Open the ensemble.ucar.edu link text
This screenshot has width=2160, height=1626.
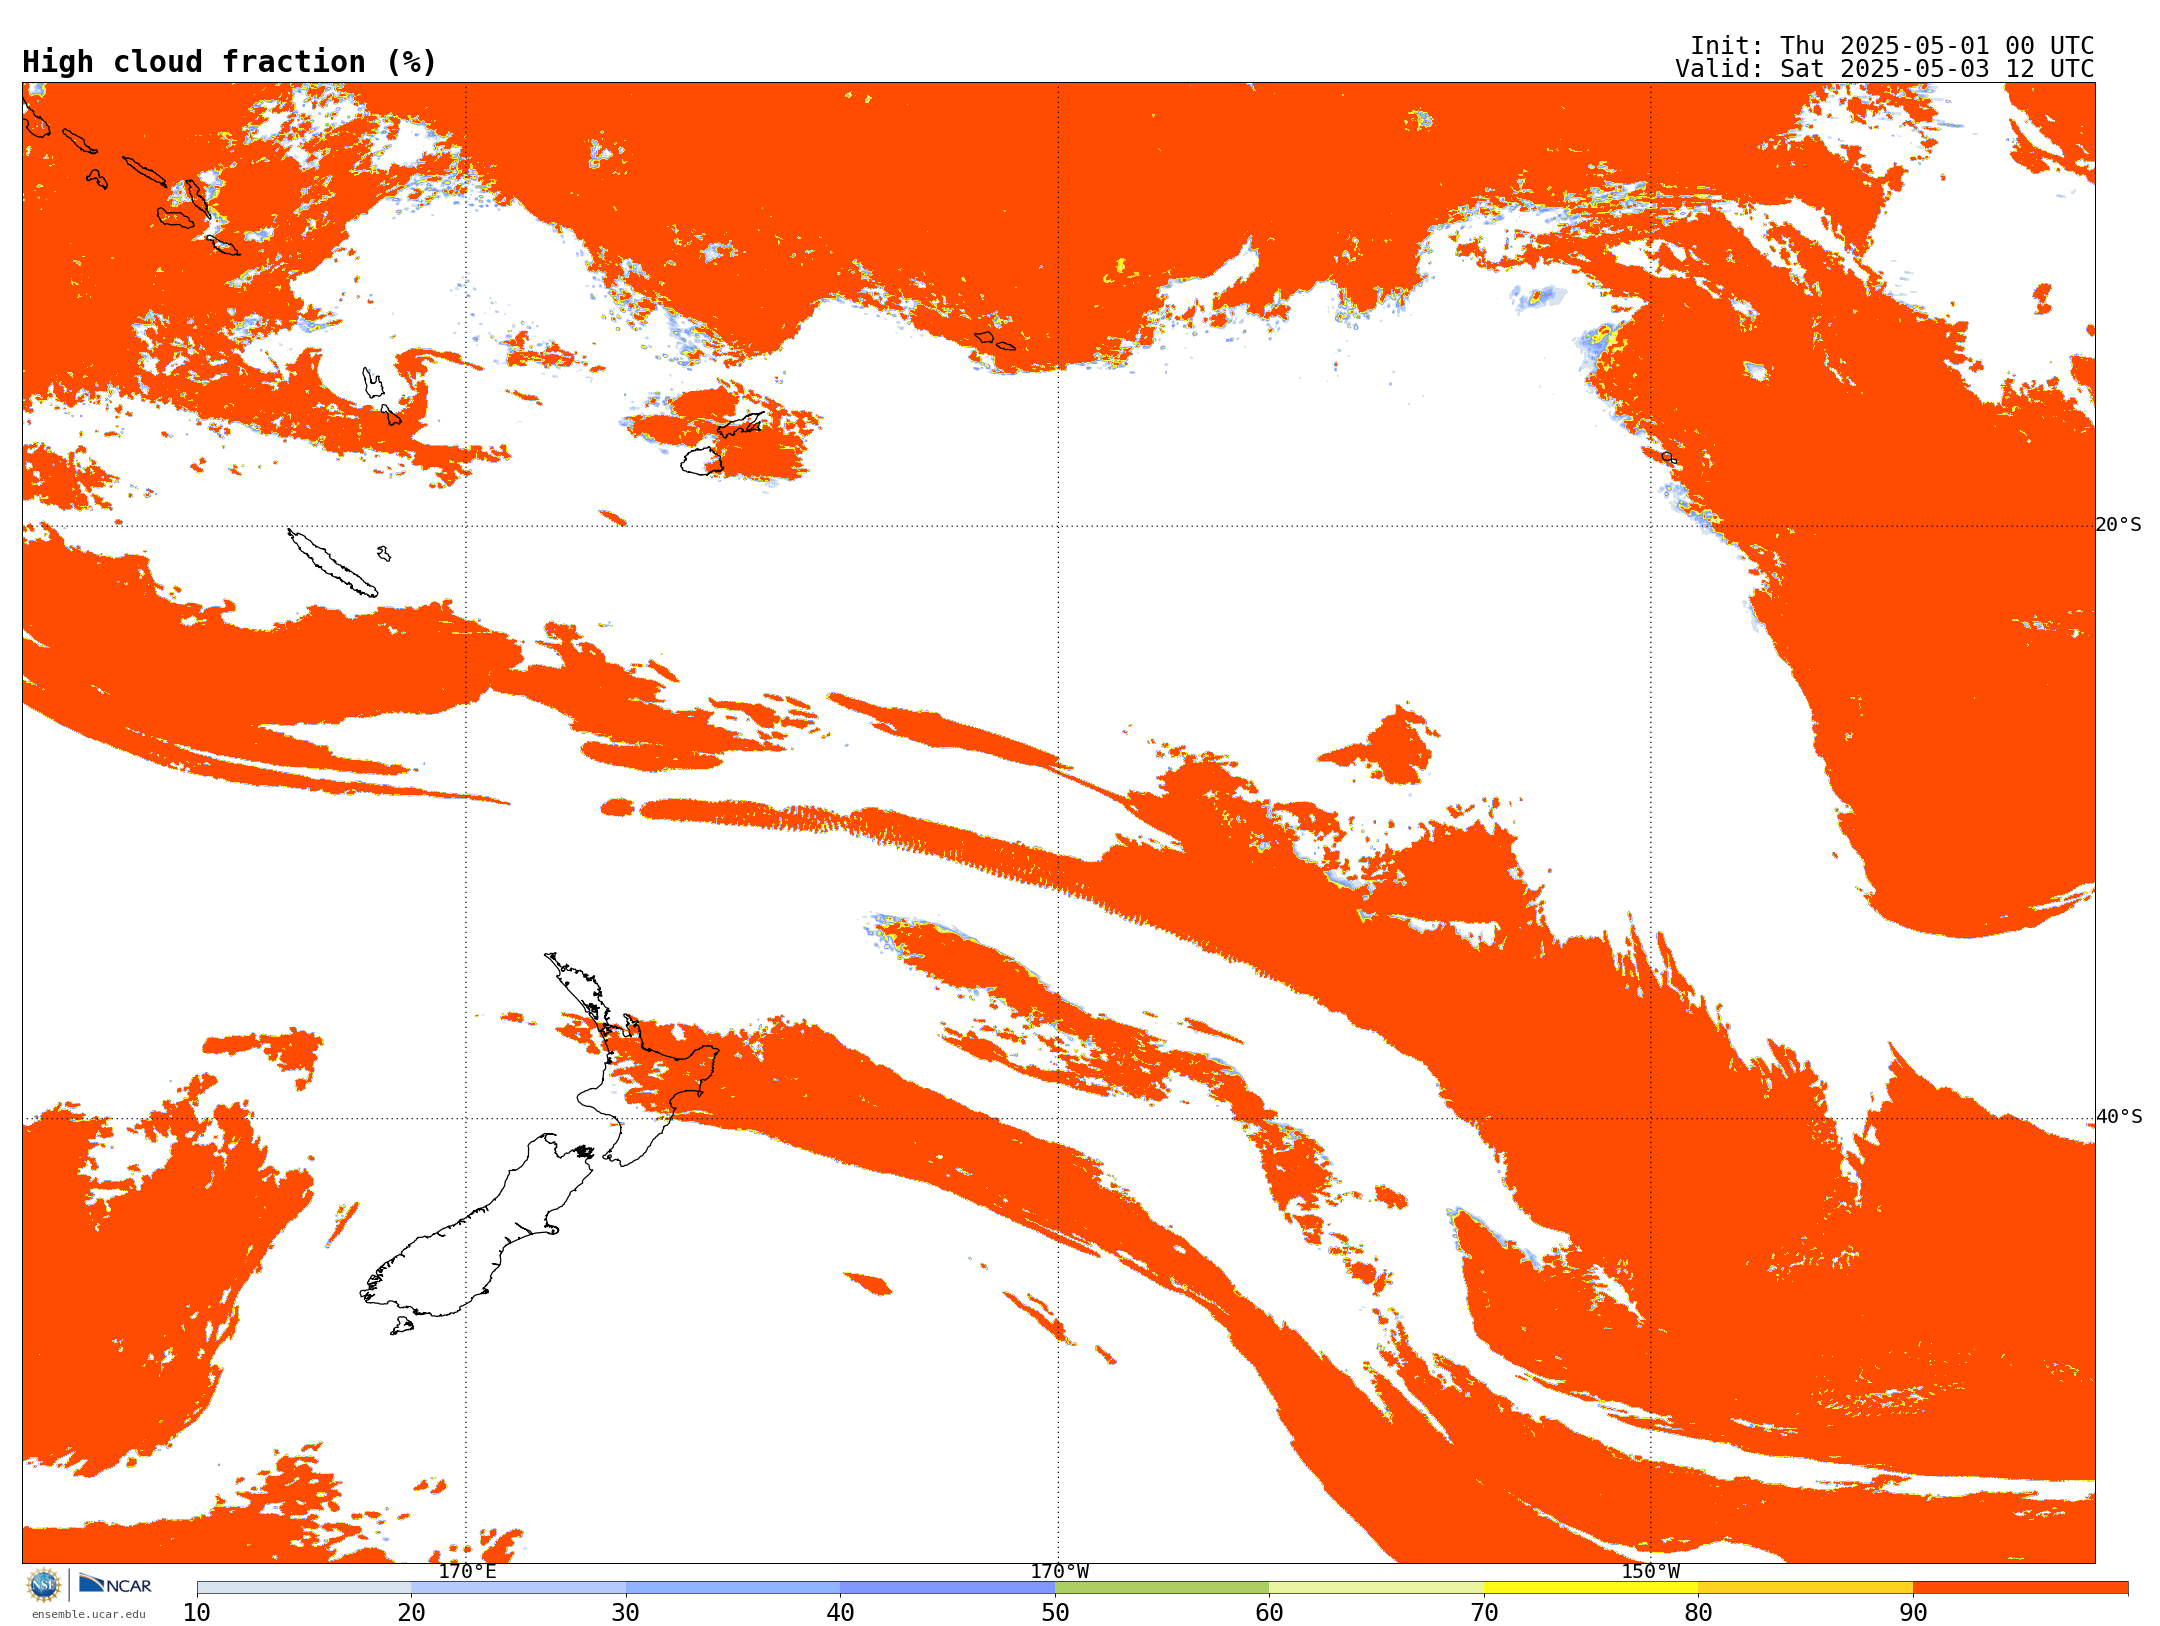pos(89,1614)
